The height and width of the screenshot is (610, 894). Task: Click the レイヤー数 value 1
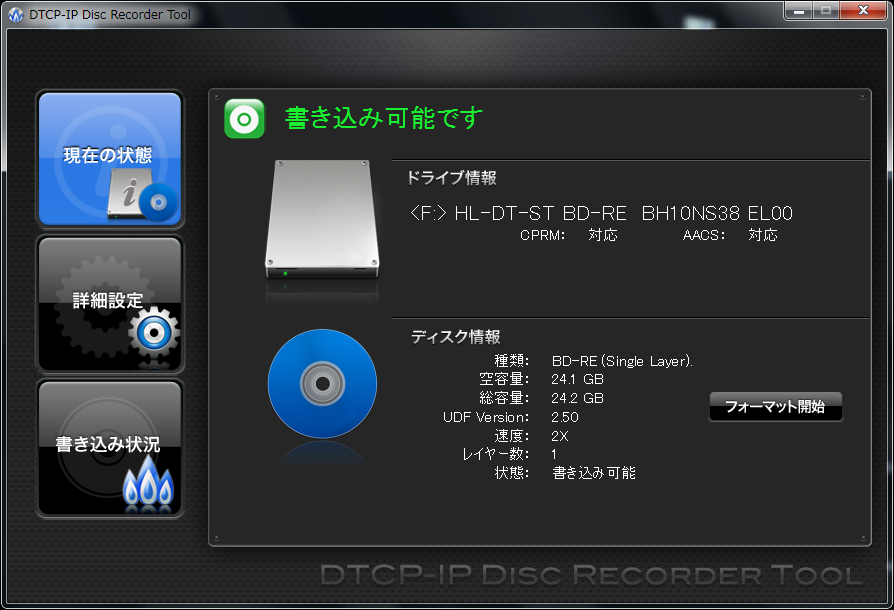click(554, 454)
